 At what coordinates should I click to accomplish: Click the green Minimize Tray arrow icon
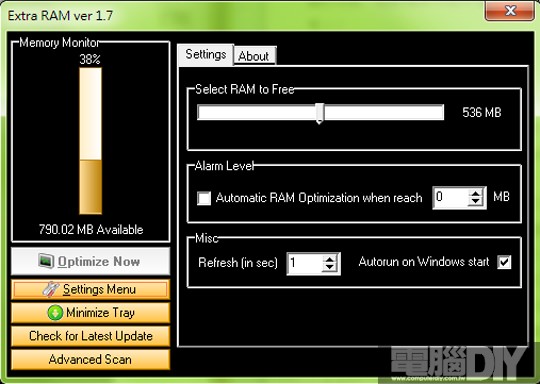(x=55, y=313)
